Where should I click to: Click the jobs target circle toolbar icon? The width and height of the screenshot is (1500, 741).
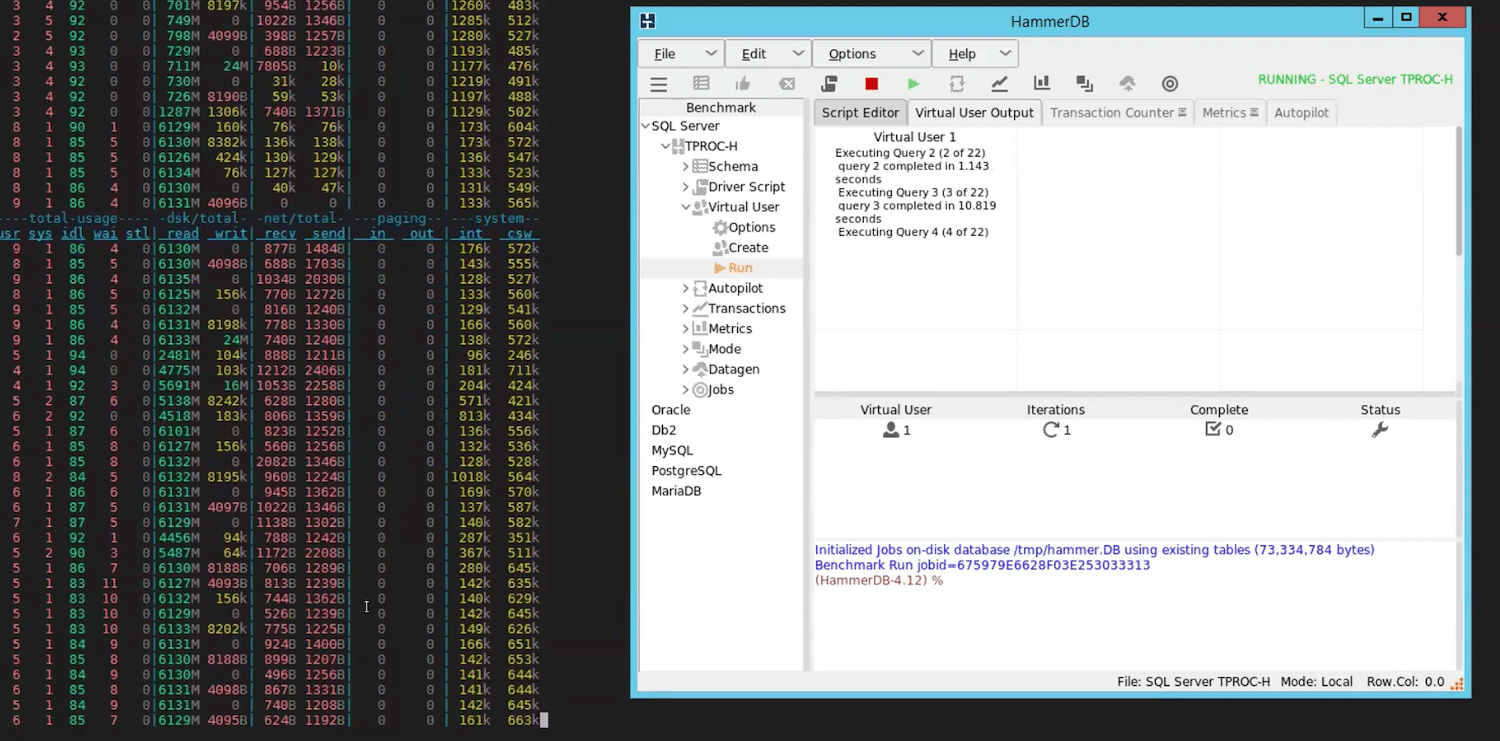point(1170,84)
